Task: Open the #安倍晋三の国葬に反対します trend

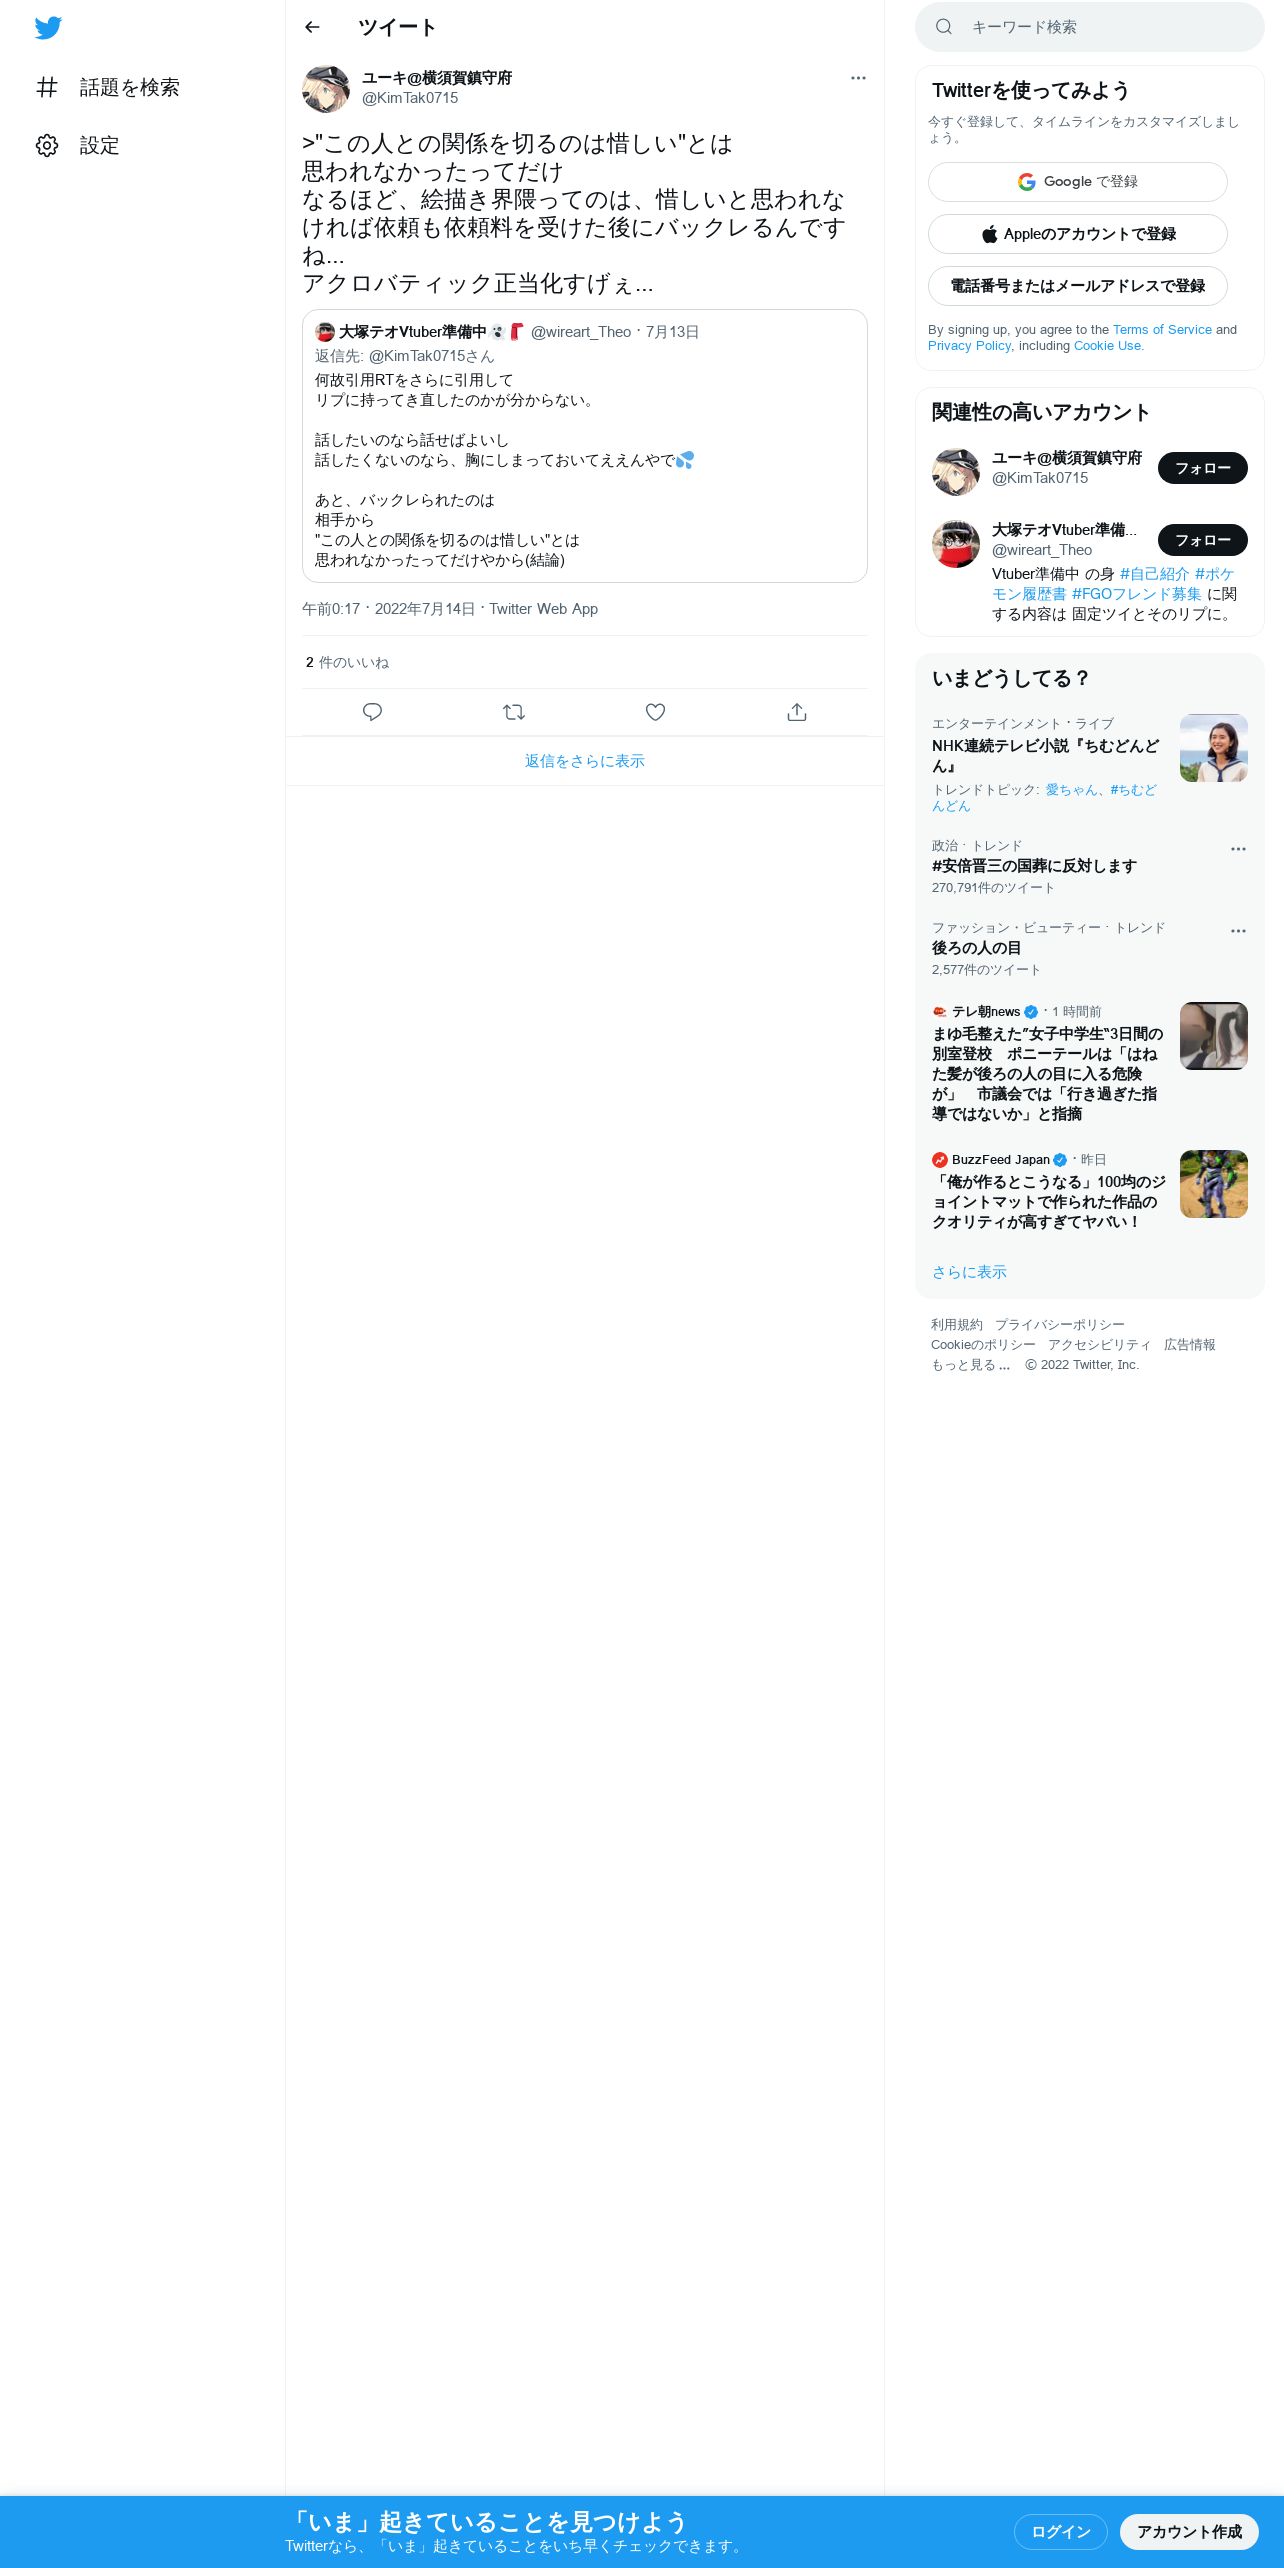Action: [1034, 866]
